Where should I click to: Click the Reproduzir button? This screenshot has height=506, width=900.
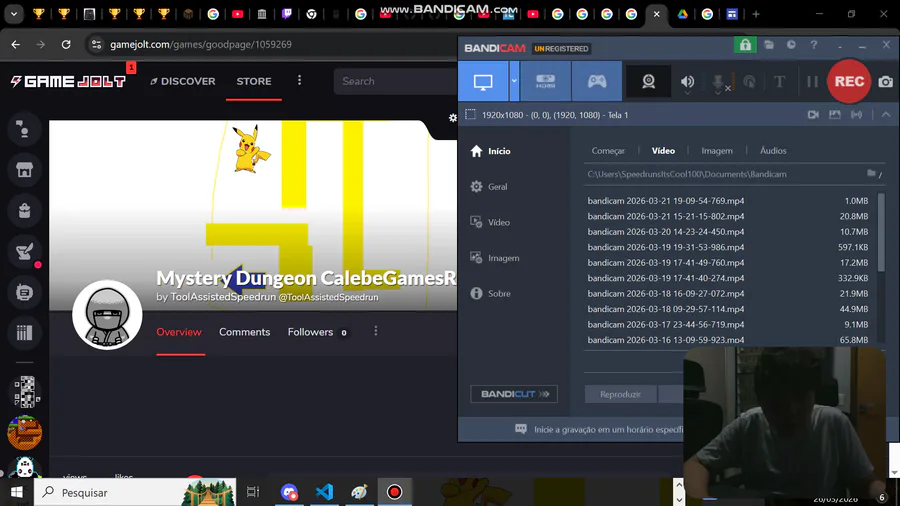[620, 394]
